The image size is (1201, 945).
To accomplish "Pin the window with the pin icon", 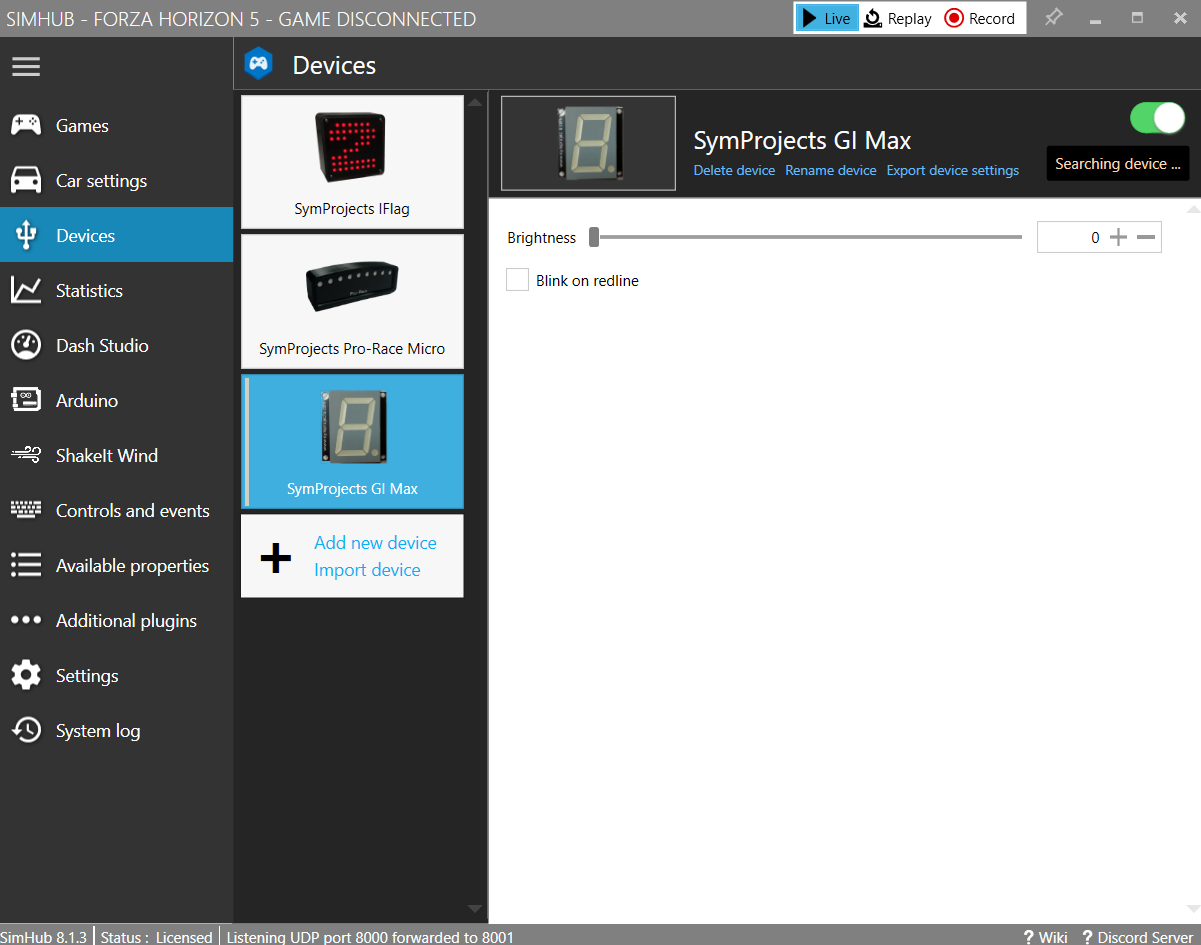I will (x=1053, y=18).
